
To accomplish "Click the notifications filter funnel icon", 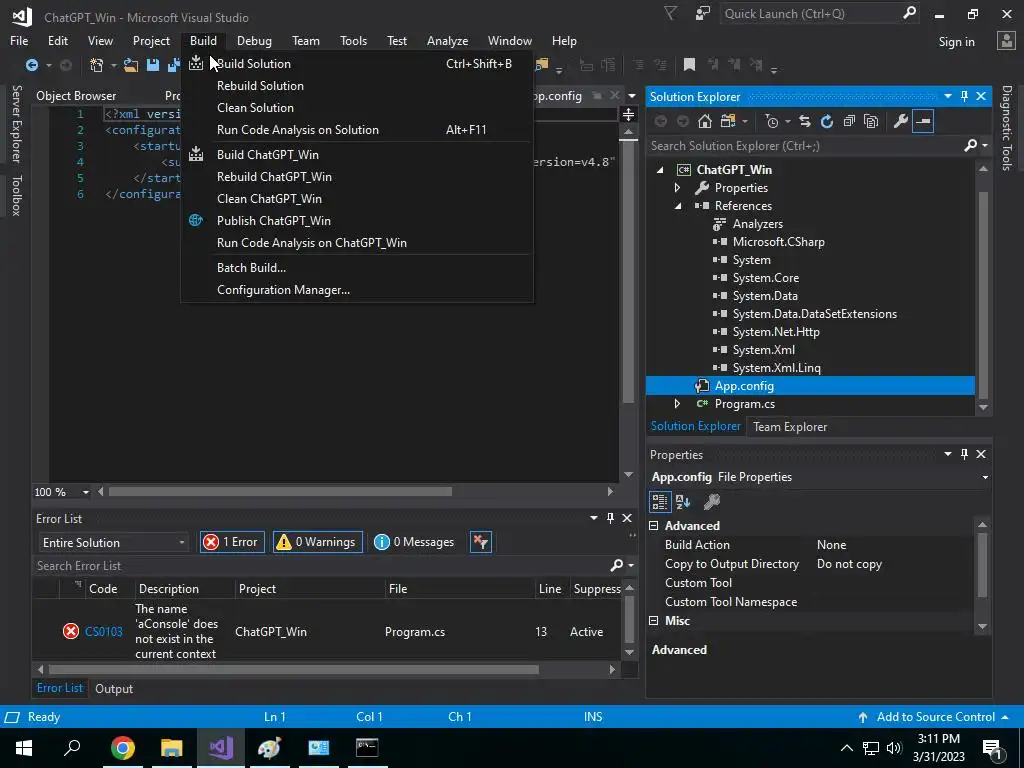I will pyautogui.click(x=671, y=14).
